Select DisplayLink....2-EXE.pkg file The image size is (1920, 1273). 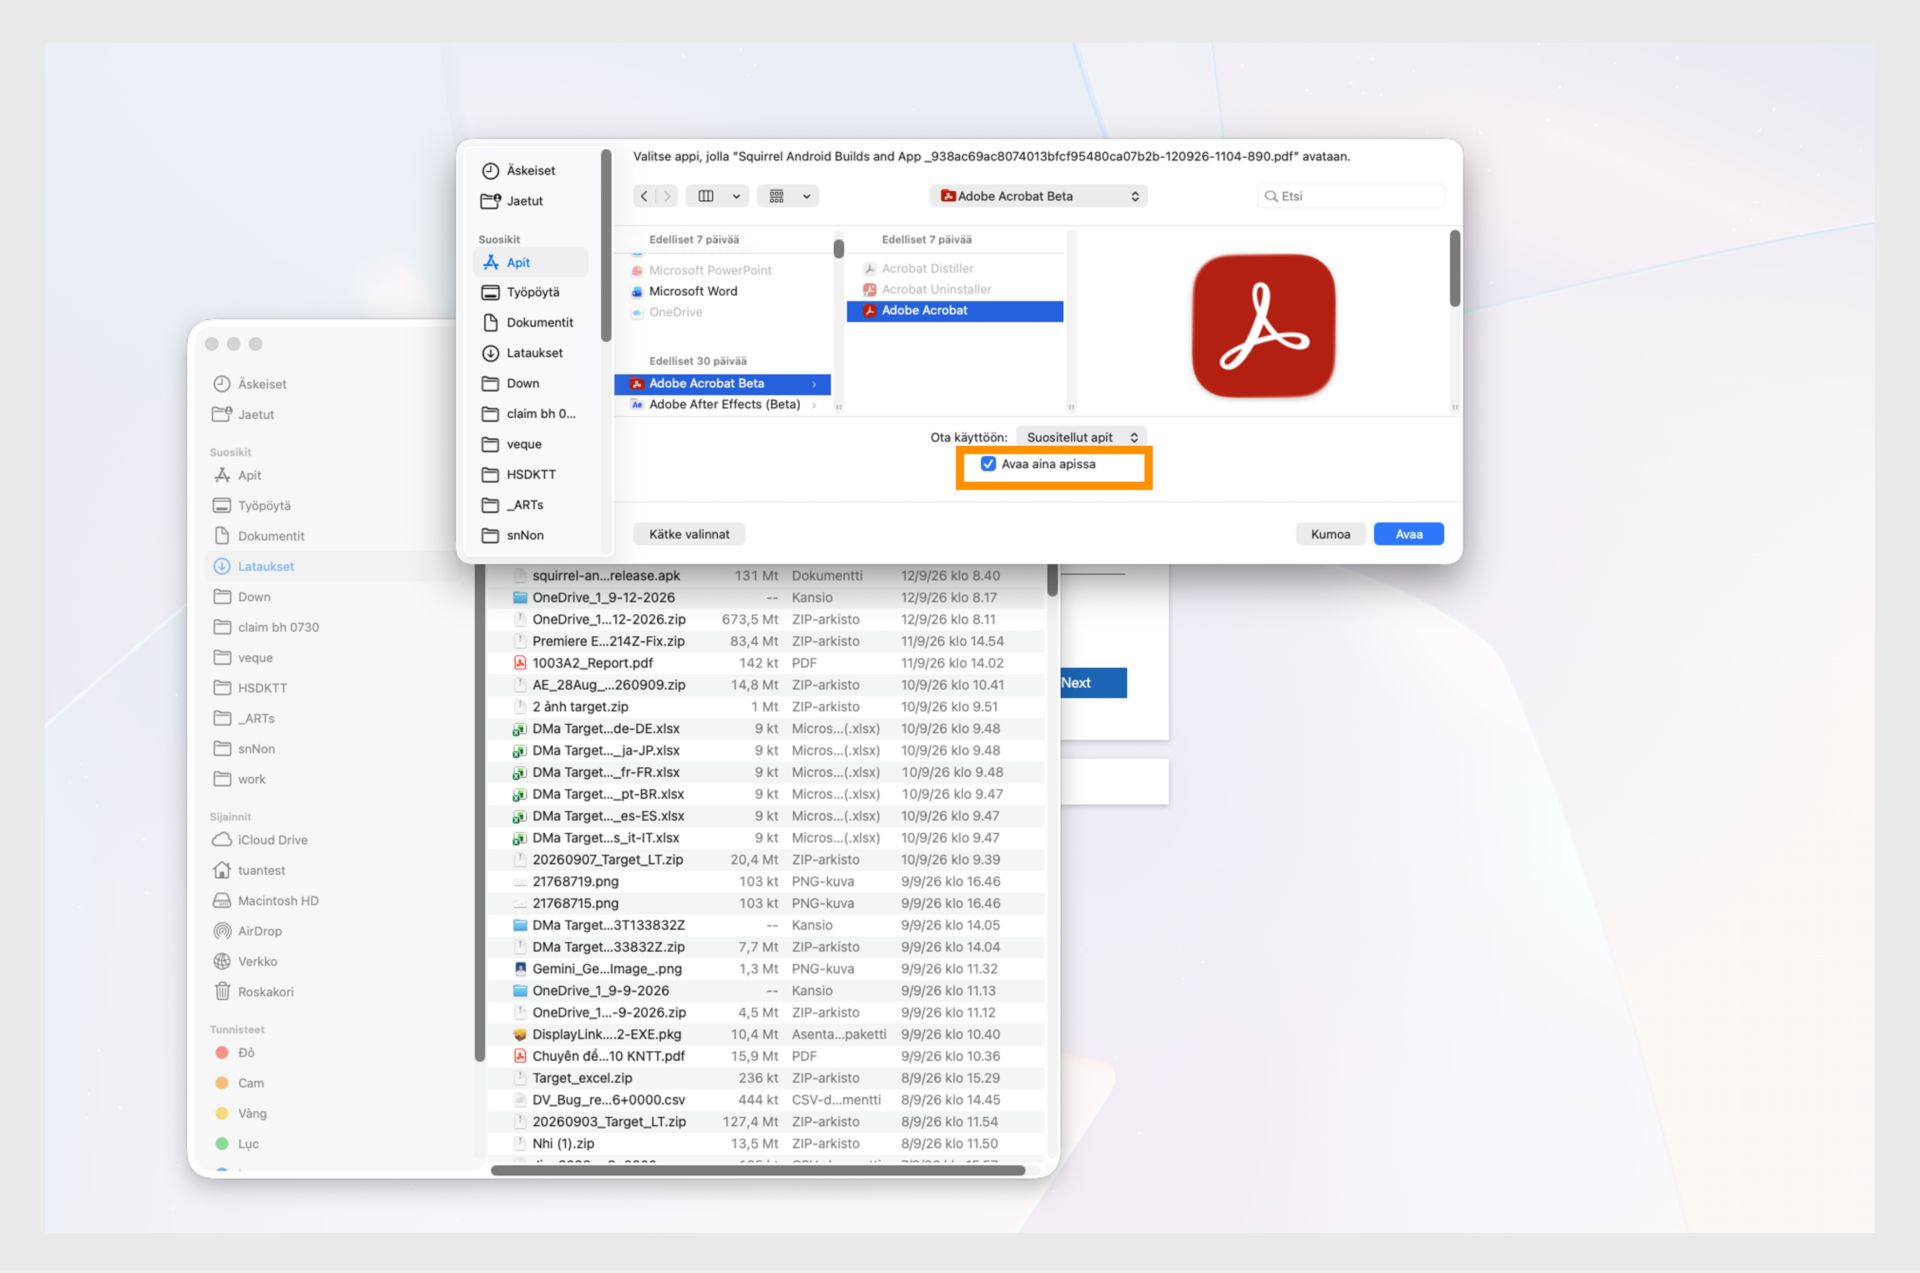click(765, 1035)
